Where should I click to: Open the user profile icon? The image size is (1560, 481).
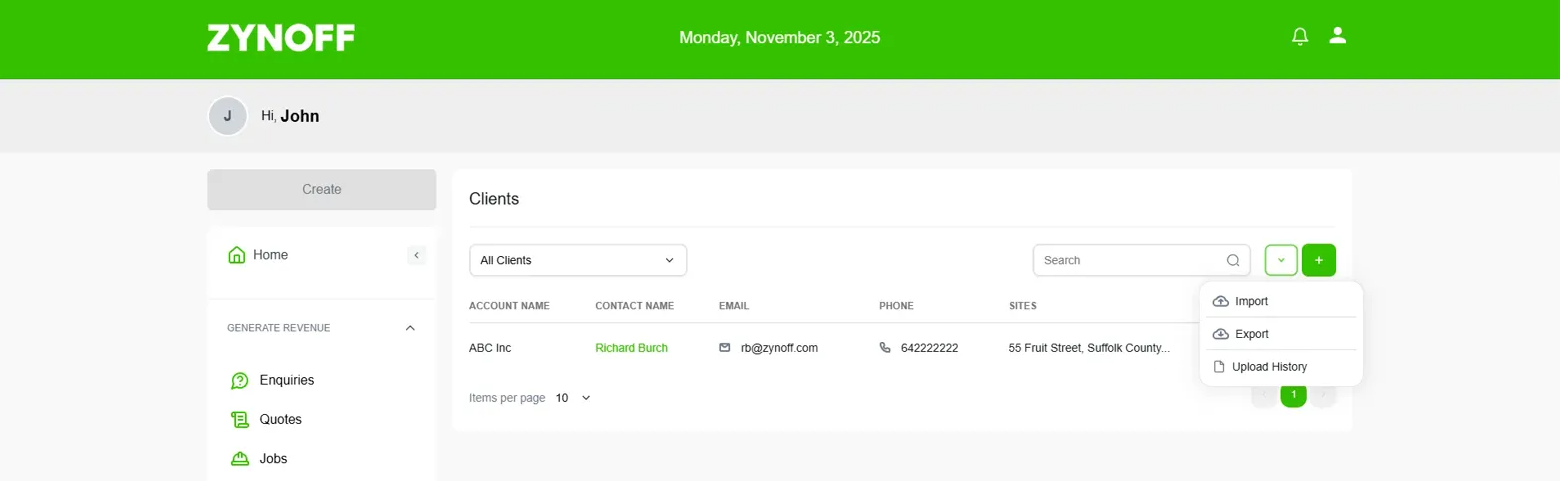pyautogui.click(x=1338, y=36)
